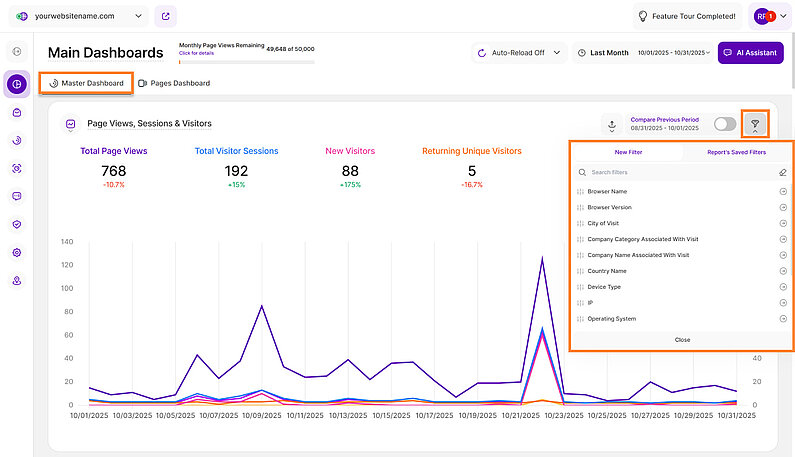
Task: Open website in new tab icon
Action: click(165, 16)
